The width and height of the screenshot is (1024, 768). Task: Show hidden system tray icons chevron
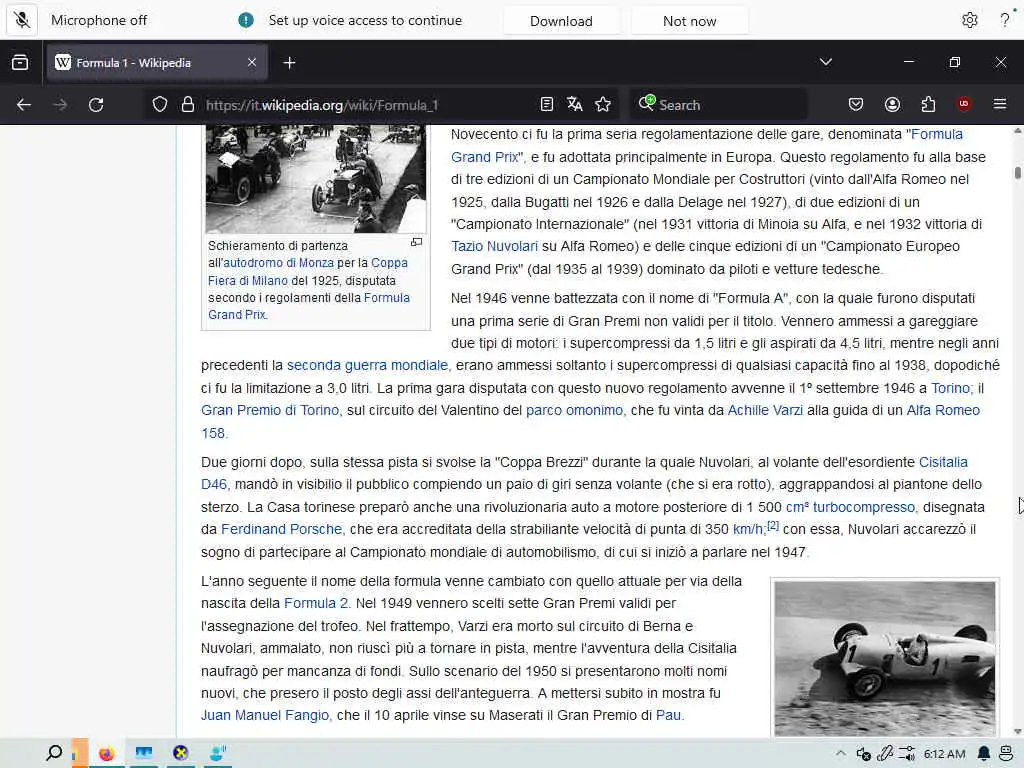click(840, 753)
